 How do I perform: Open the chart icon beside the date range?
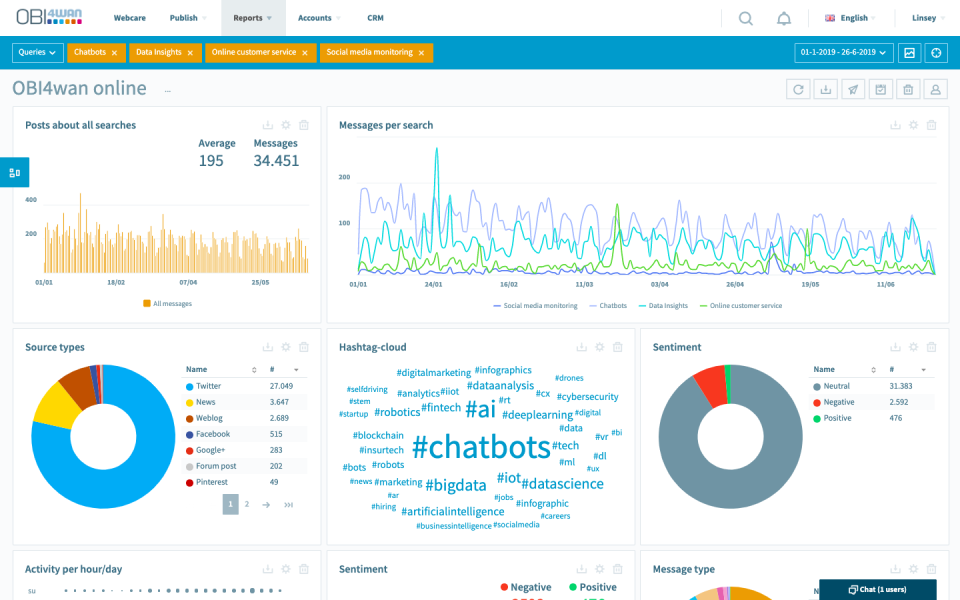909,52
